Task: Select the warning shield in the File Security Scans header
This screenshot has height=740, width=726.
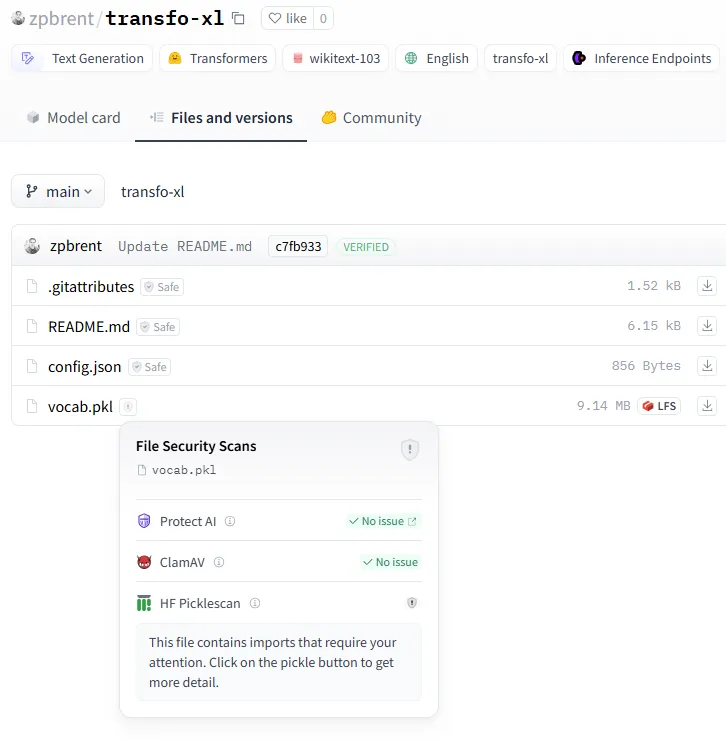Action: point(410,449)
